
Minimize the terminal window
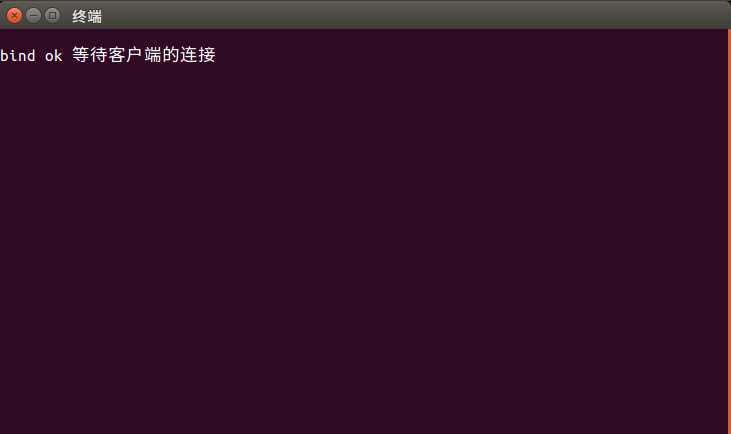point(34,15)
